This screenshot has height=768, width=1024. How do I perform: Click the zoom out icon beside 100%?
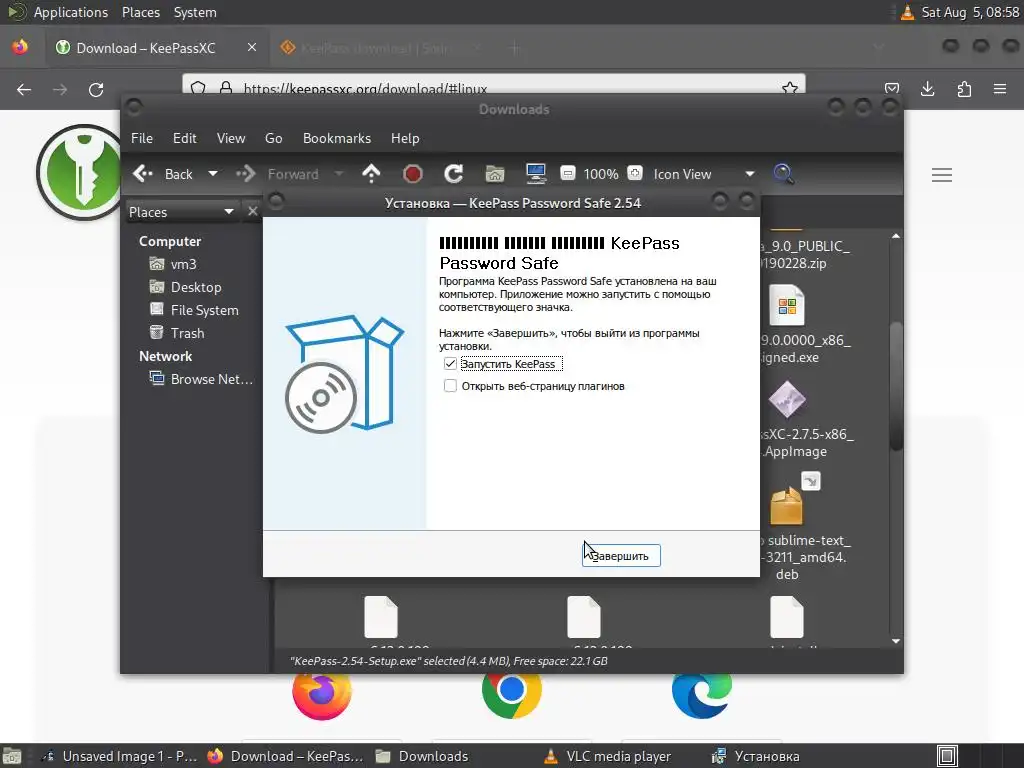tap(568, 174)
